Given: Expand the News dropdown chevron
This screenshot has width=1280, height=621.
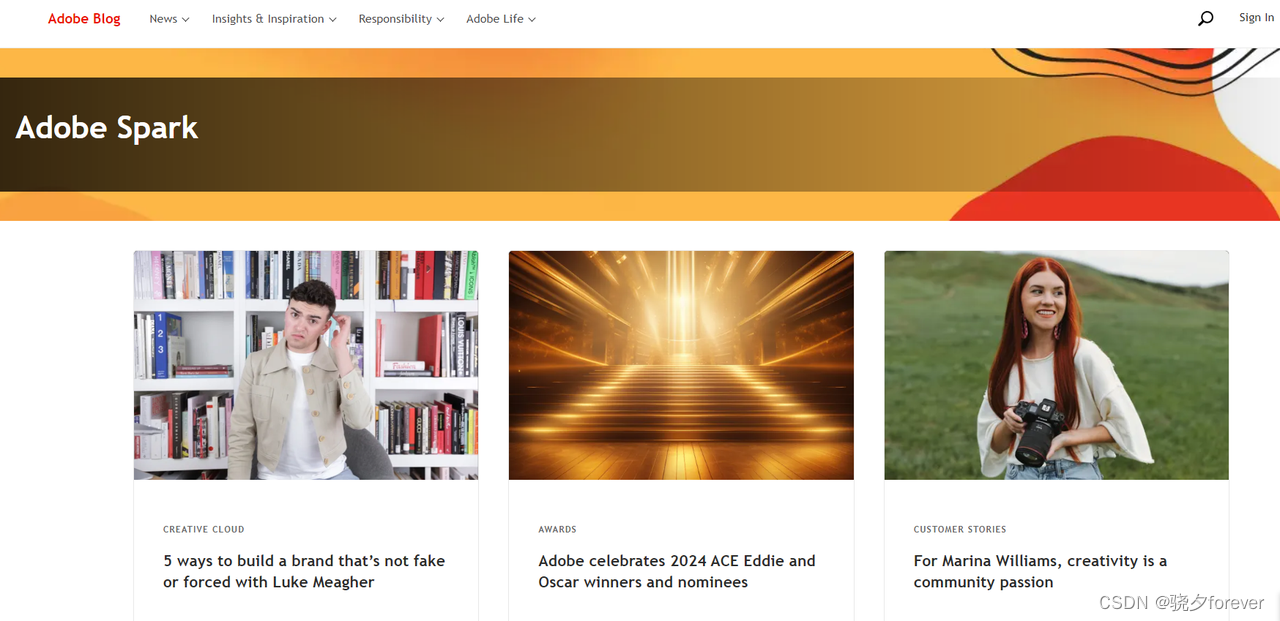Looking at the screenshot, I should [x=185, y=20].
